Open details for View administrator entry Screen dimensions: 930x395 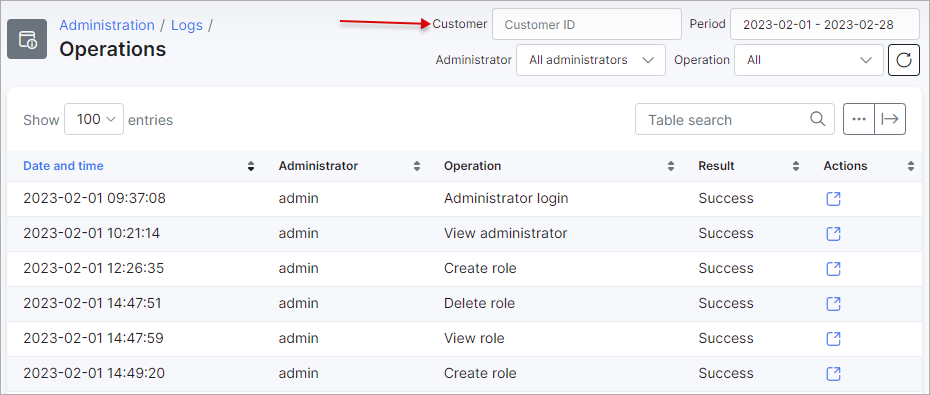tap(833, 234)
